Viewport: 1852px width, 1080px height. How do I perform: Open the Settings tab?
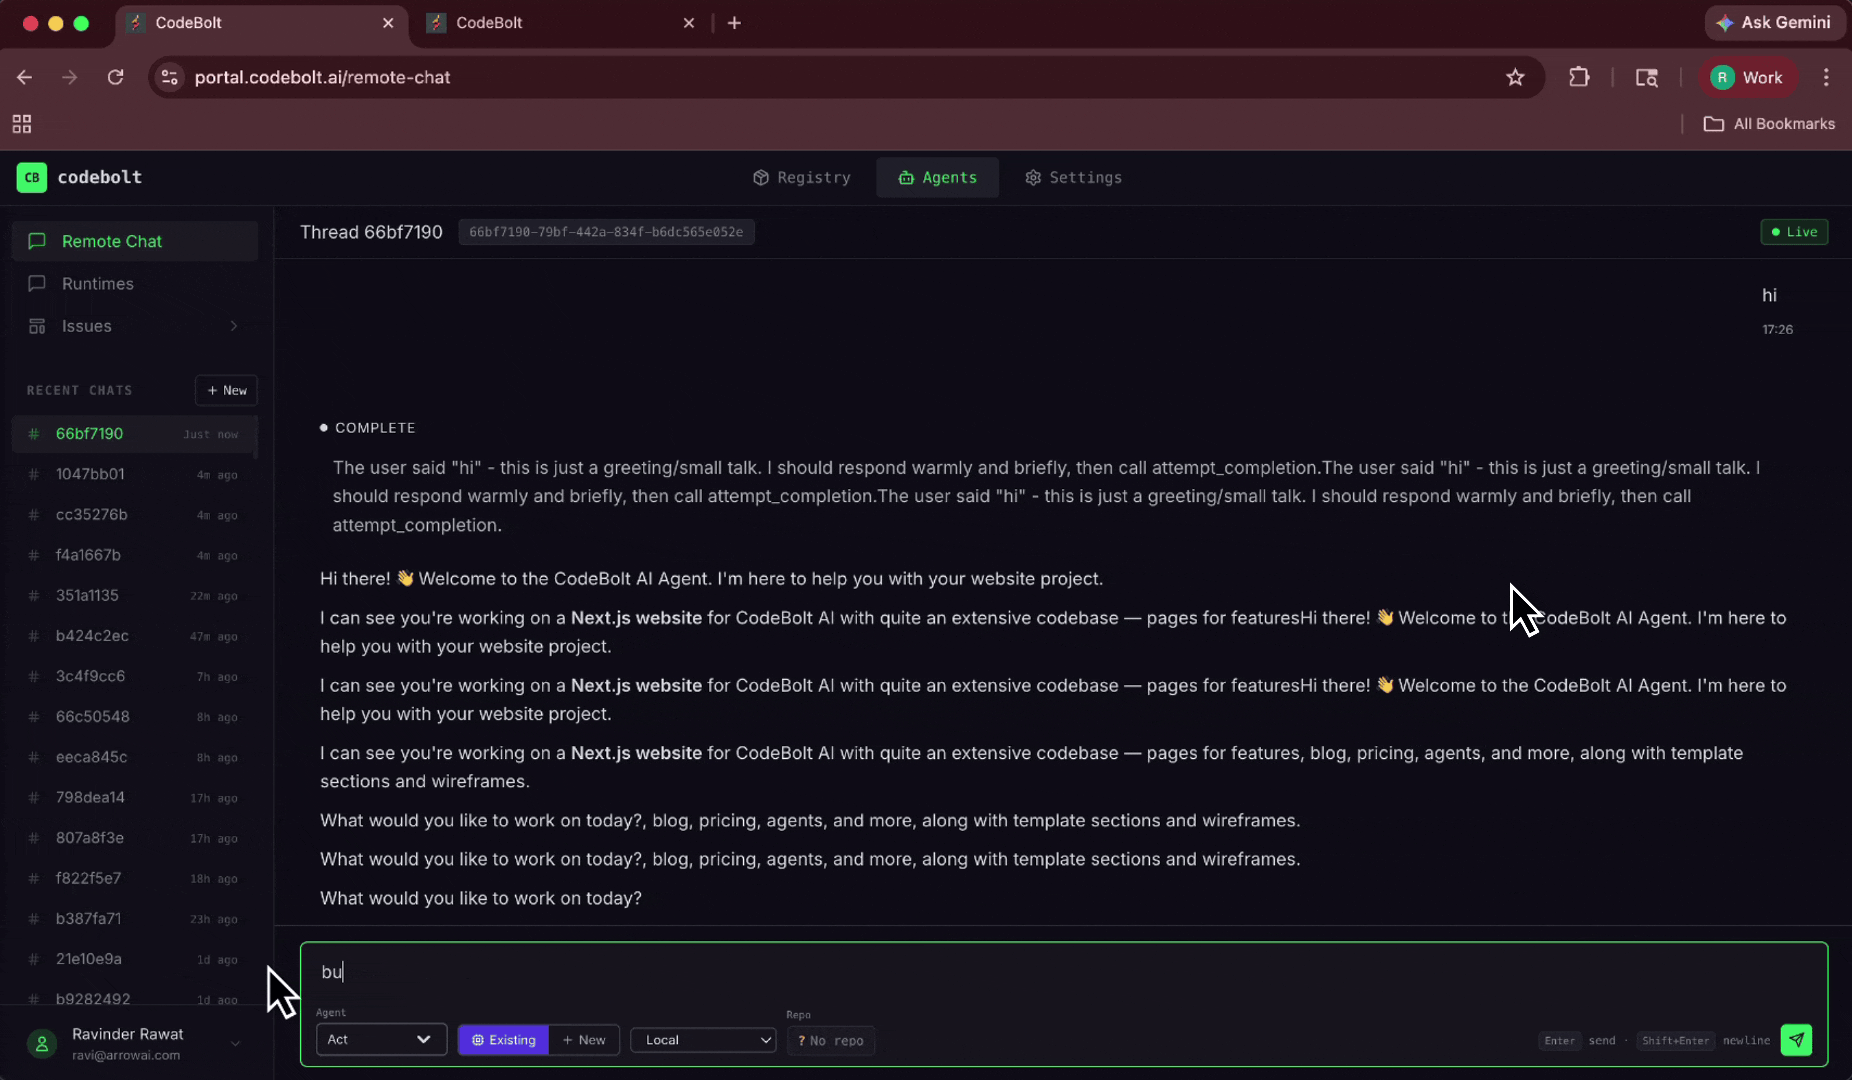[x=1073, y=177]
